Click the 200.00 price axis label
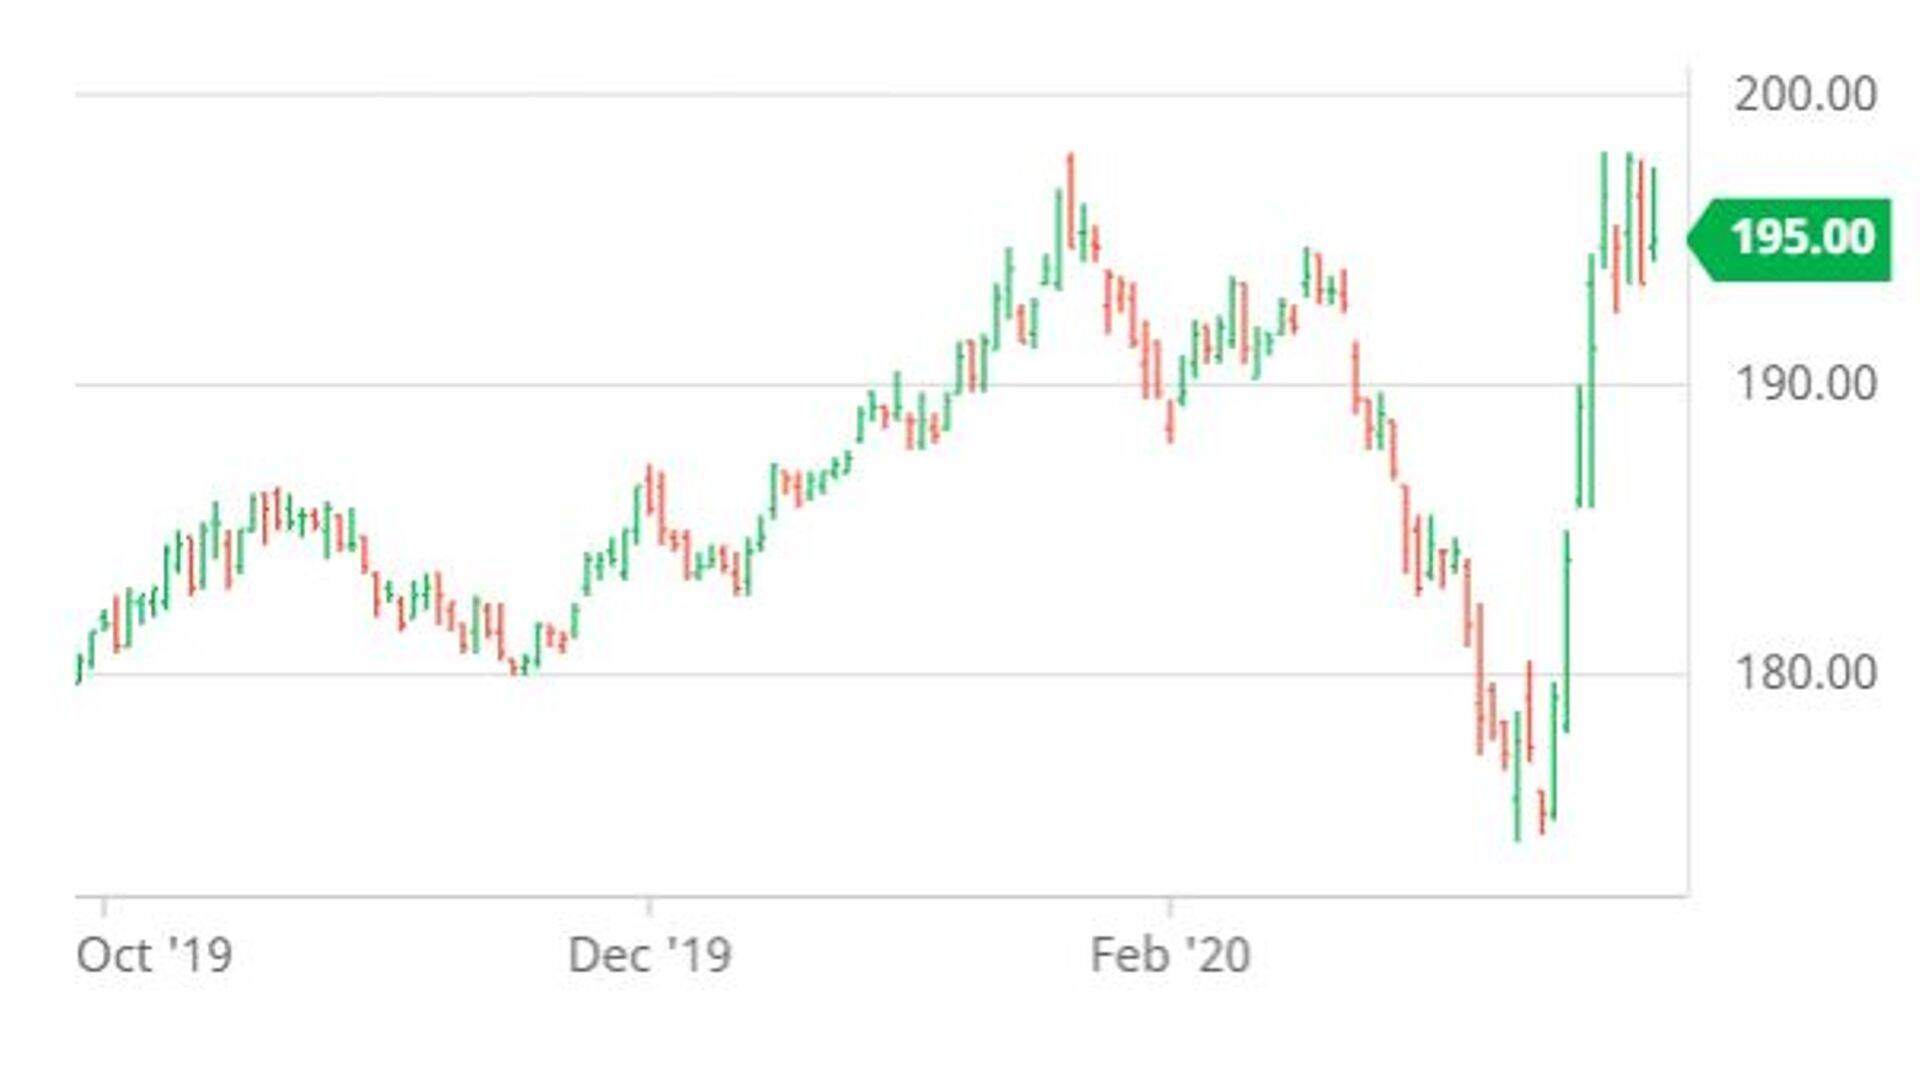Image resolution: width=1920 pixels, height=1068 pixels. click(1805, 95)
